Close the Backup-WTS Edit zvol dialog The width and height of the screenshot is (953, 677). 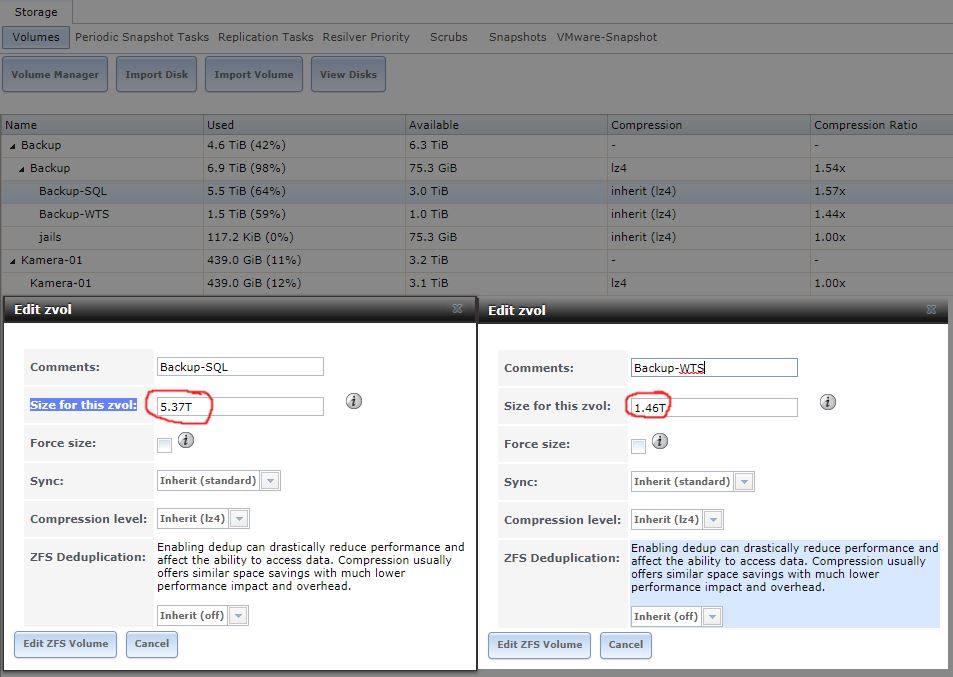click(x=931, y=309)
